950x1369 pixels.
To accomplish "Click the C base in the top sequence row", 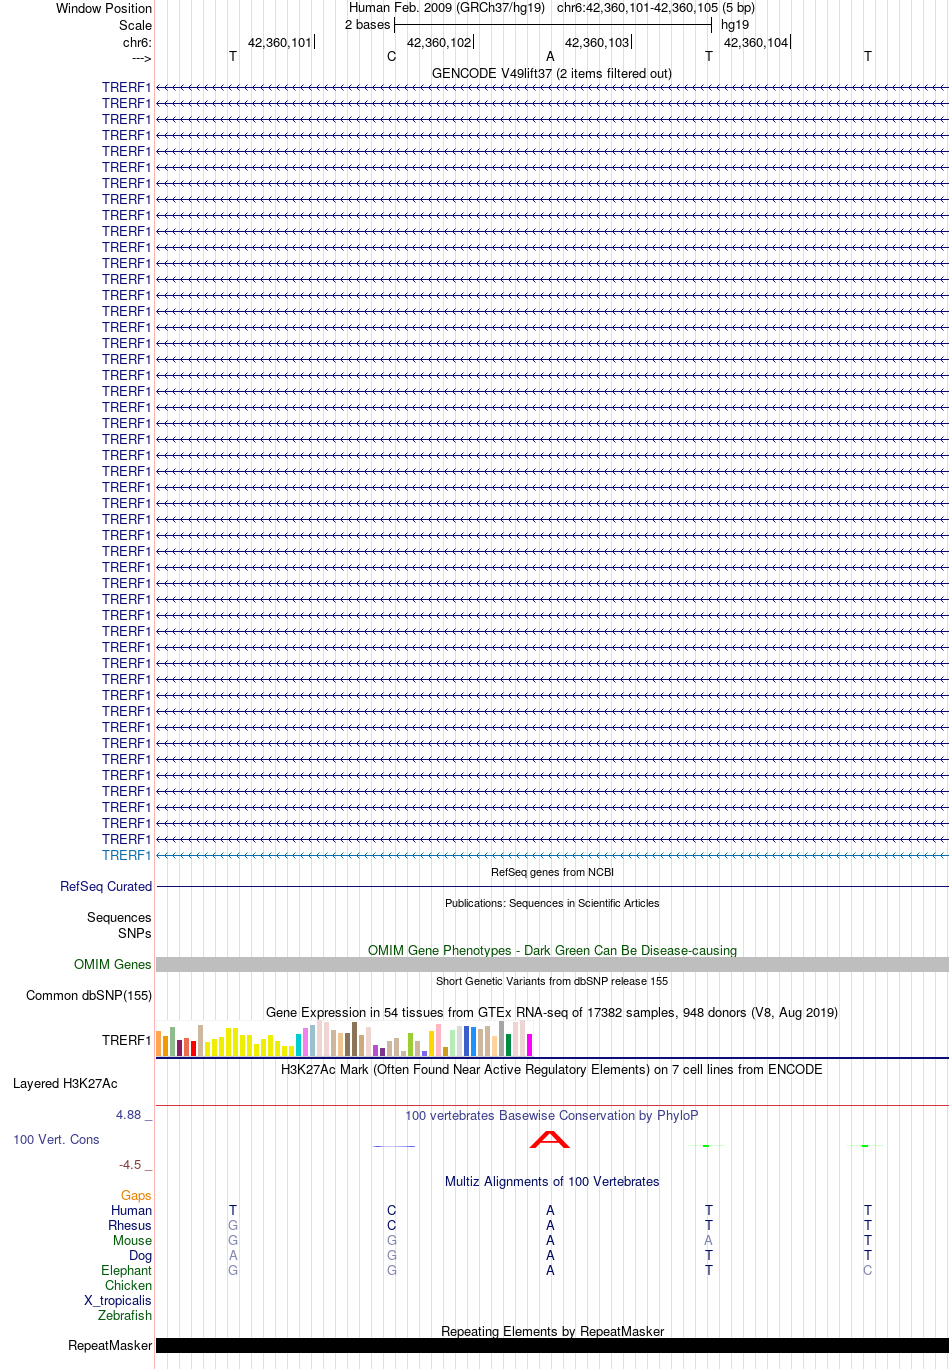I will tap(392, 57).
